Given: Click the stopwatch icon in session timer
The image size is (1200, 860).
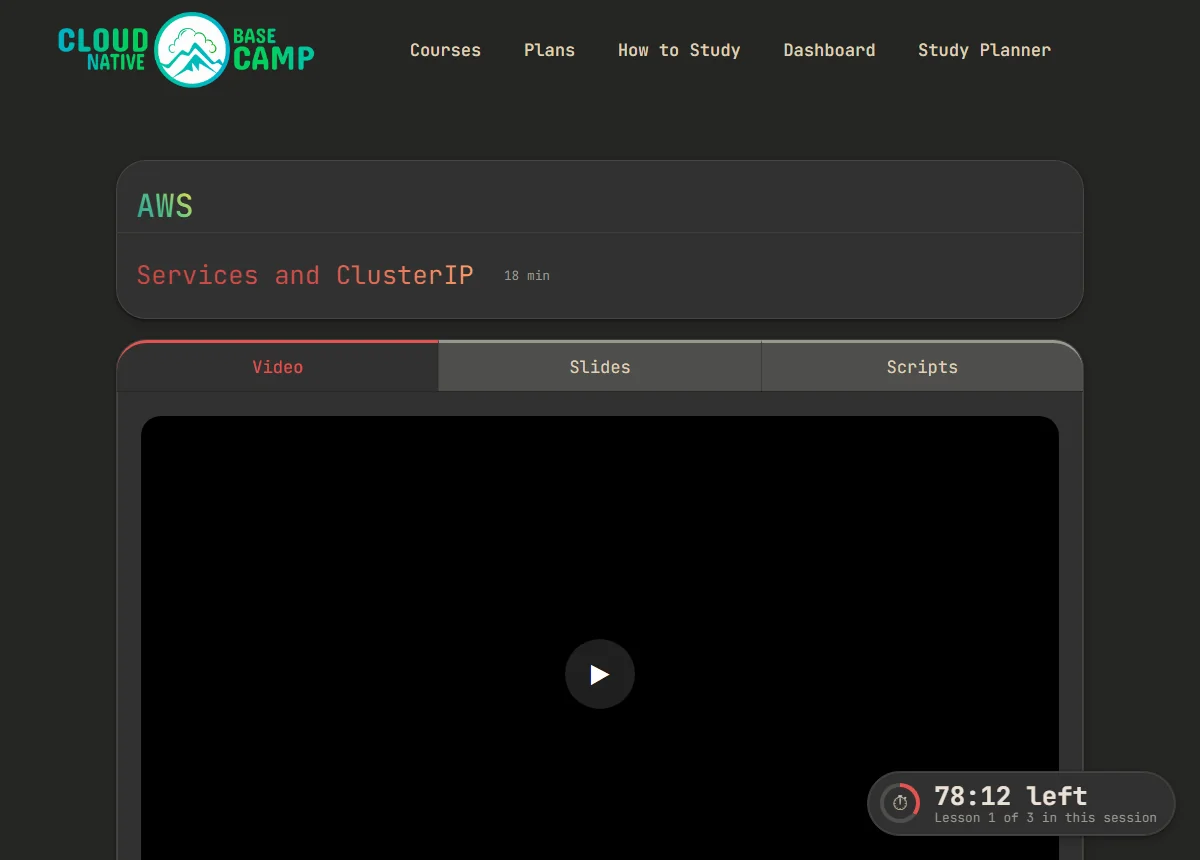Looking at the screenshot, I should point(900,803).
